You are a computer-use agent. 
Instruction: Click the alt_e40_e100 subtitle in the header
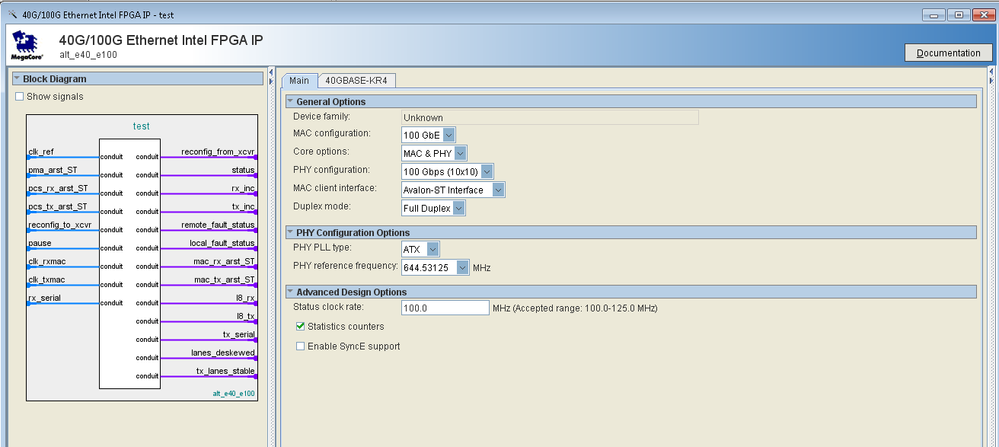[88, 55]
